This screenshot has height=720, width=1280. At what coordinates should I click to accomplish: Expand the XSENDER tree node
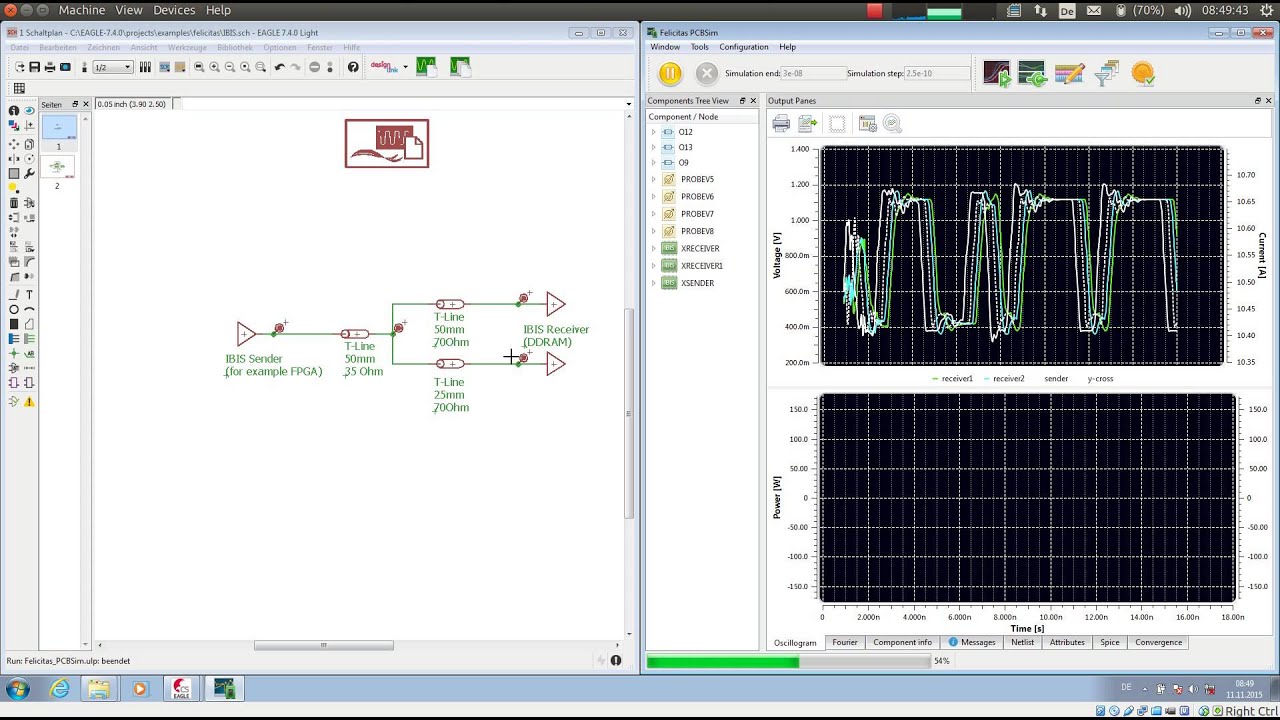pos(654,283)
